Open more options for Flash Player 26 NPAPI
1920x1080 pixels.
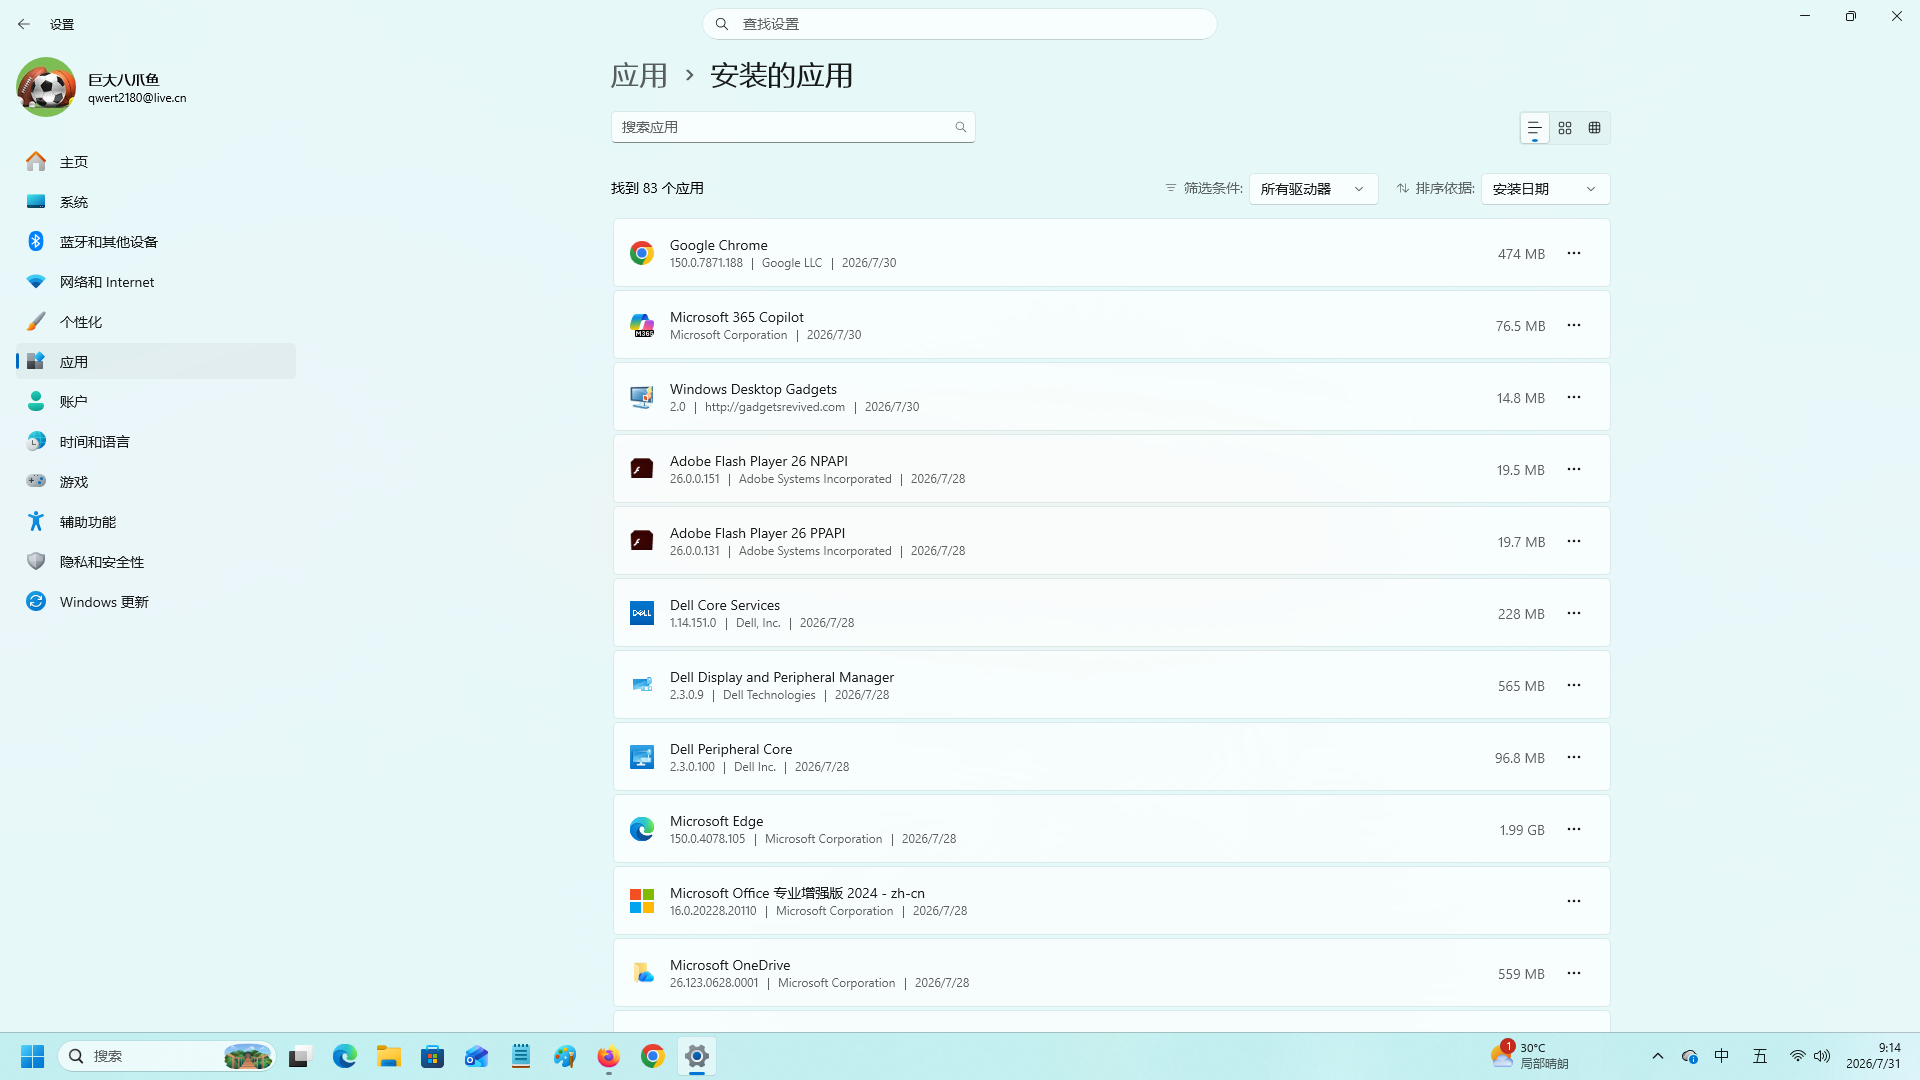1574,469
